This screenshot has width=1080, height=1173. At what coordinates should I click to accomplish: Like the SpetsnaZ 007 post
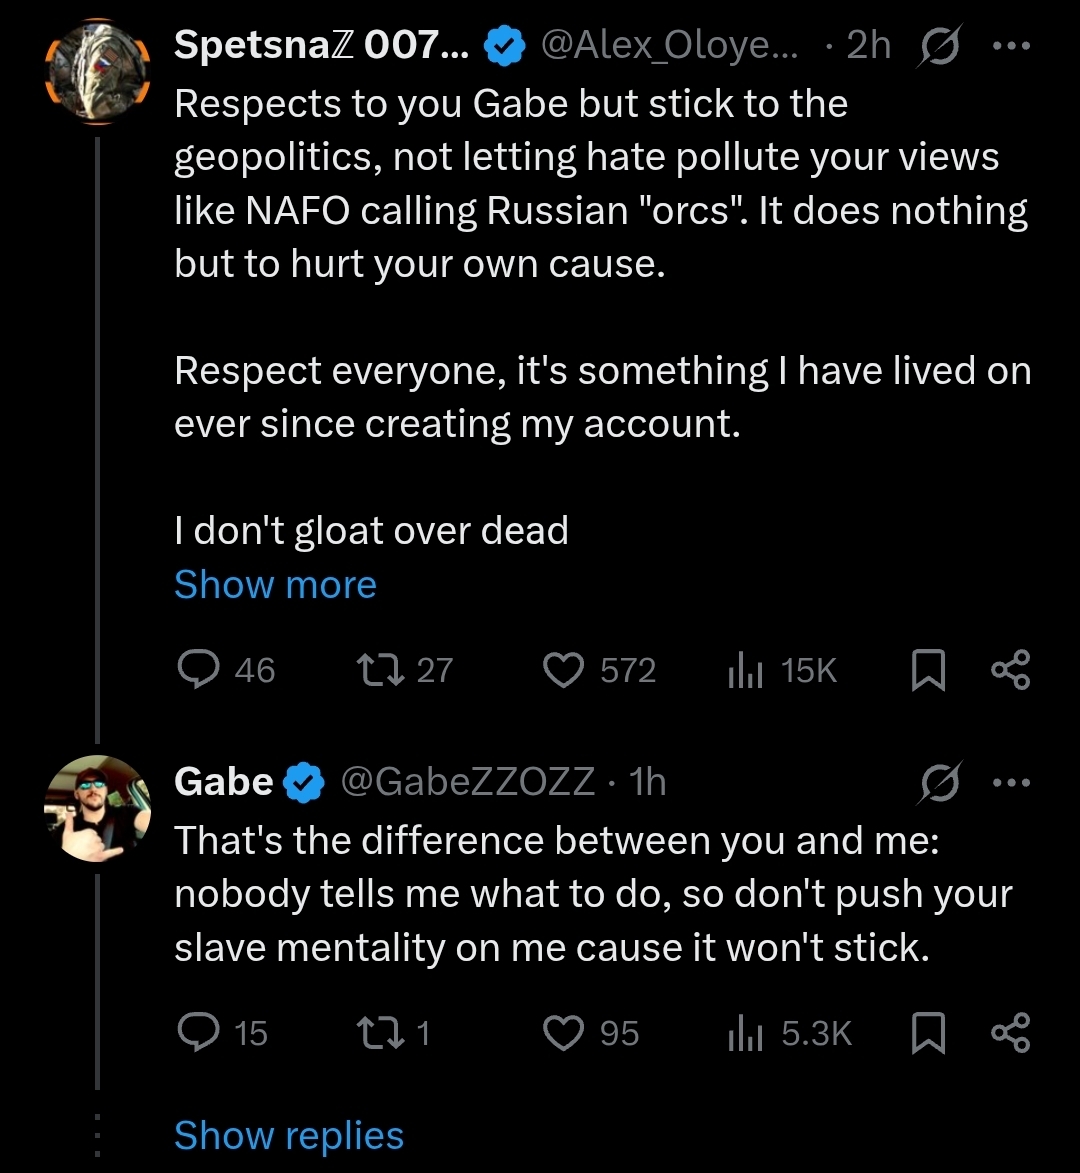pos(563,670)
